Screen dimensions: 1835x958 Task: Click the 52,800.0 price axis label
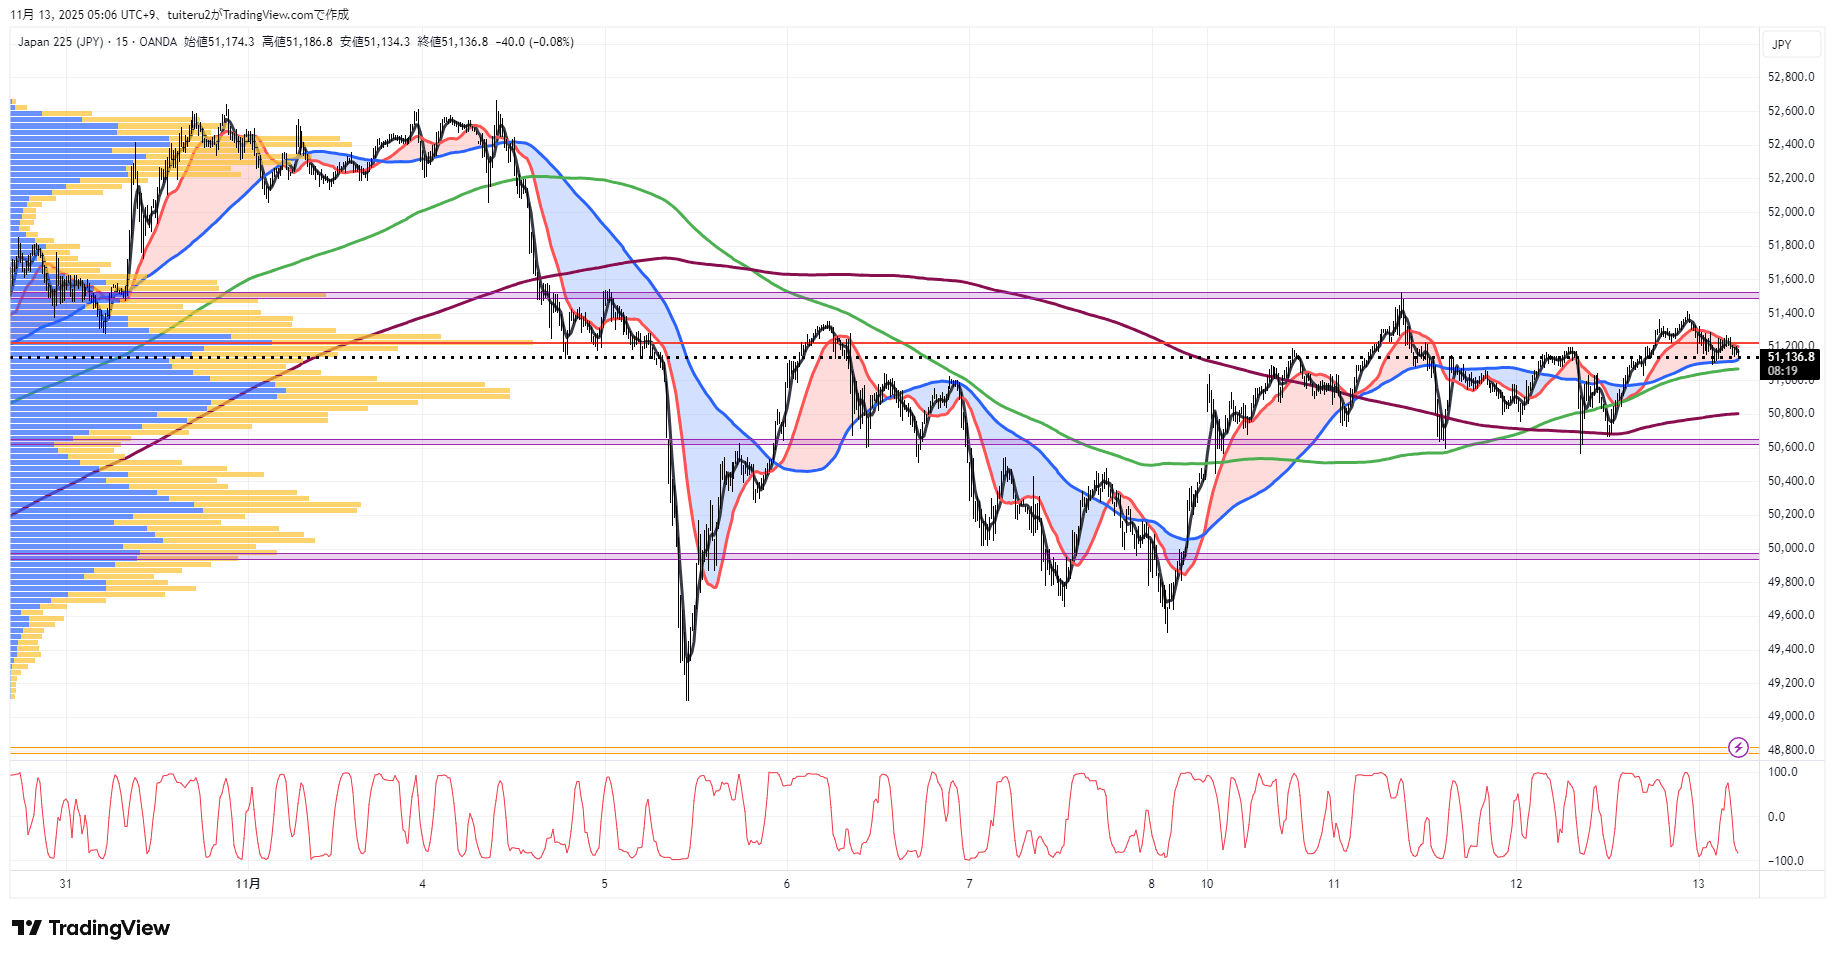[x=1790, y=77]
